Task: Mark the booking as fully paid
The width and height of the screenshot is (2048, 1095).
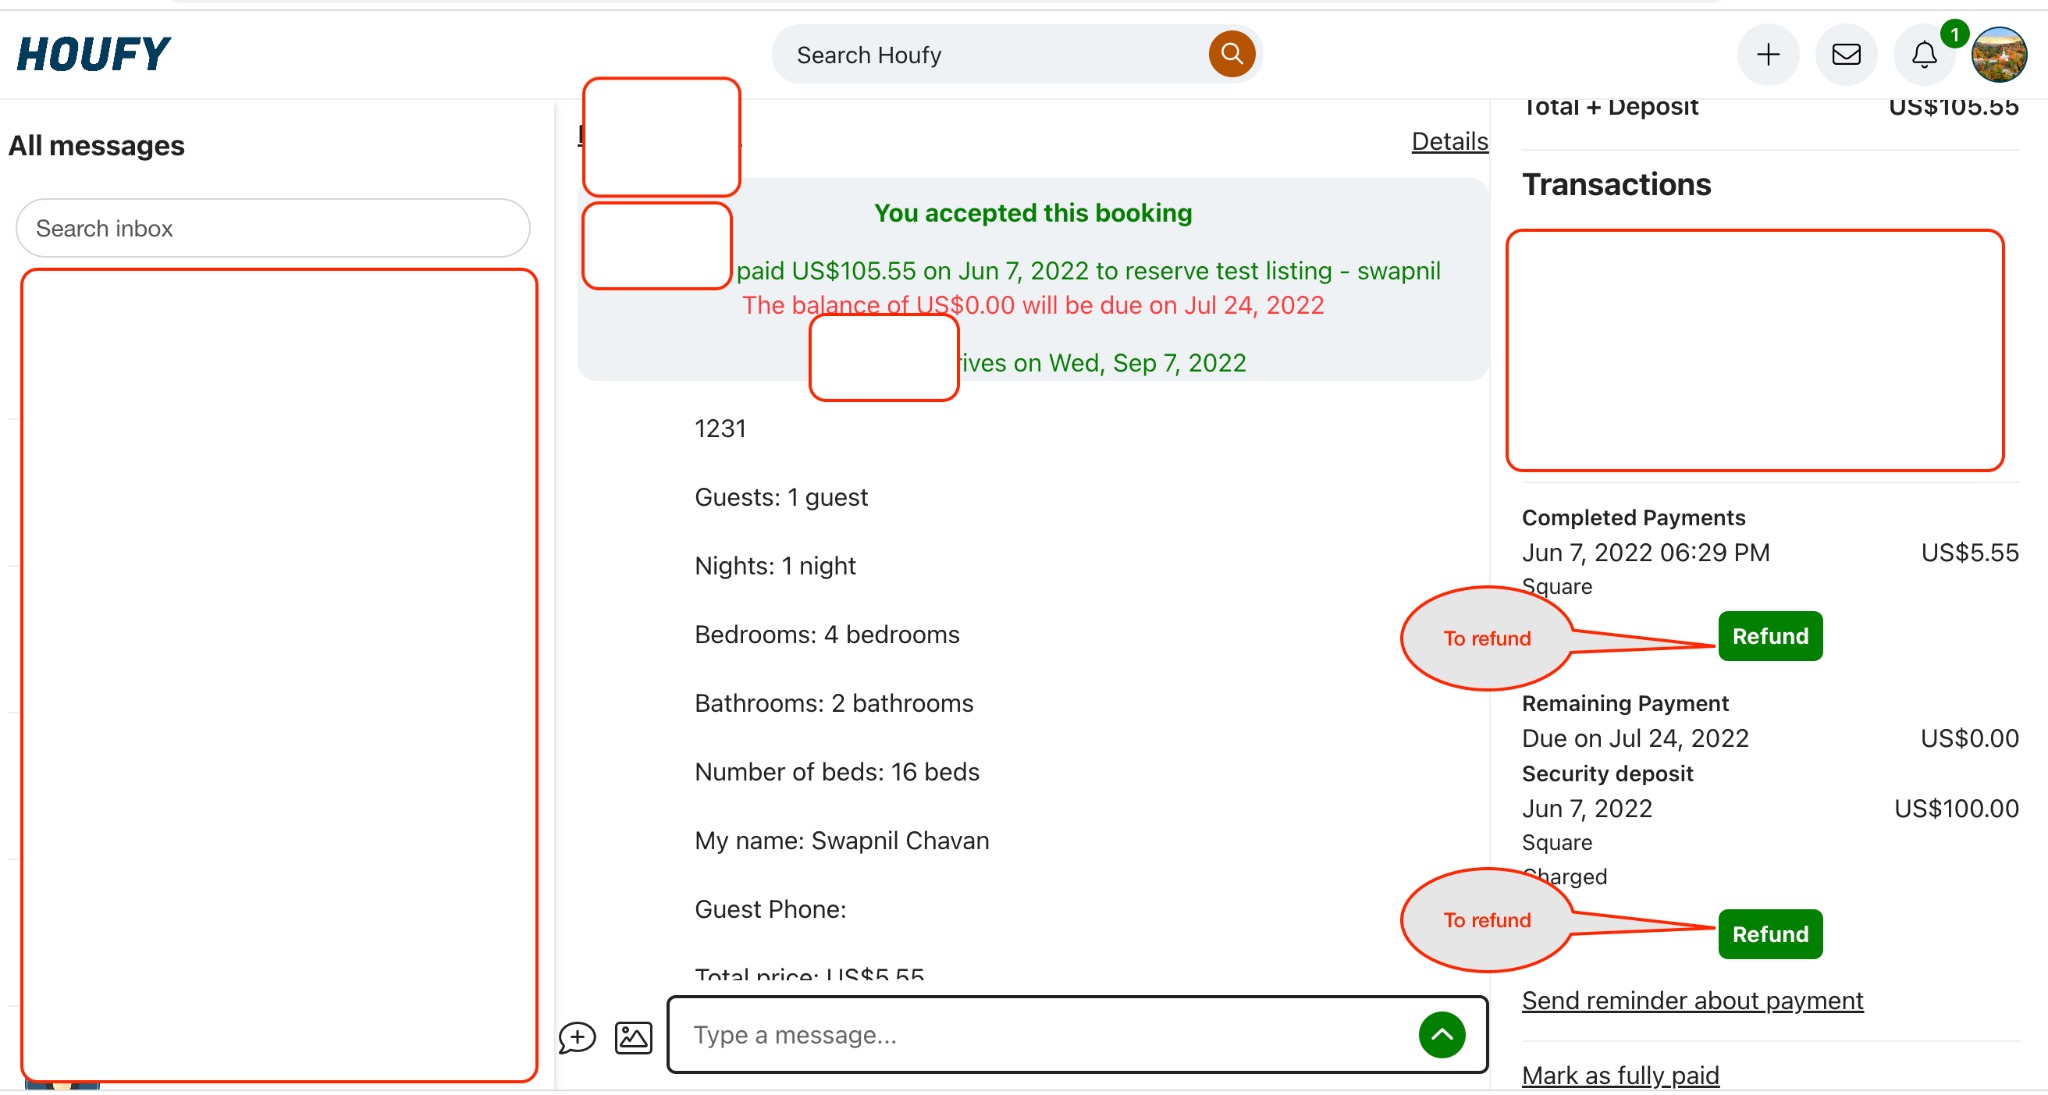Action: pyautogui.click(x=1619, y=1074)
